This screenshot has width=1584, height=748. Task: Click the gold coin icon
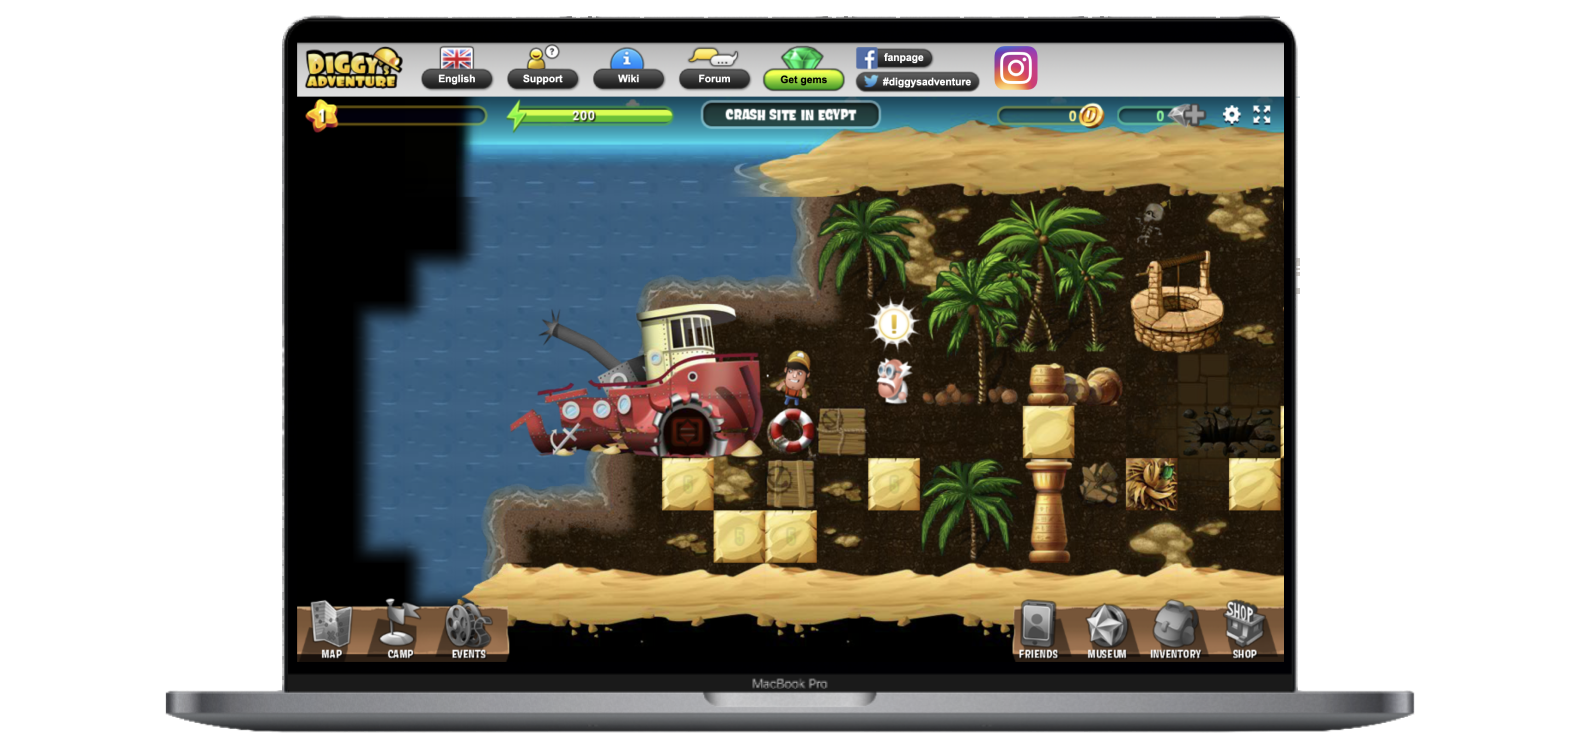pyautogui.click(x=1090, y=116)
